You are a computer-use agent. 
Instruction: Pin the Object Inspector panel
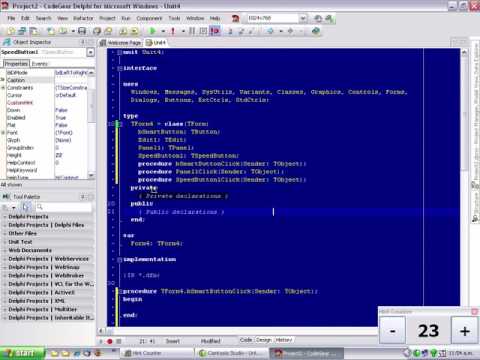[82, 42]
